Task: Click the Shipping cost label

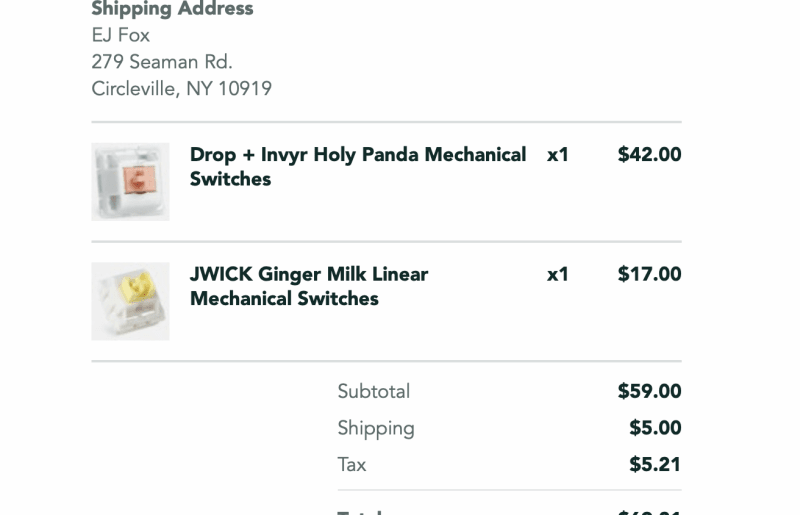Action: 375,428
